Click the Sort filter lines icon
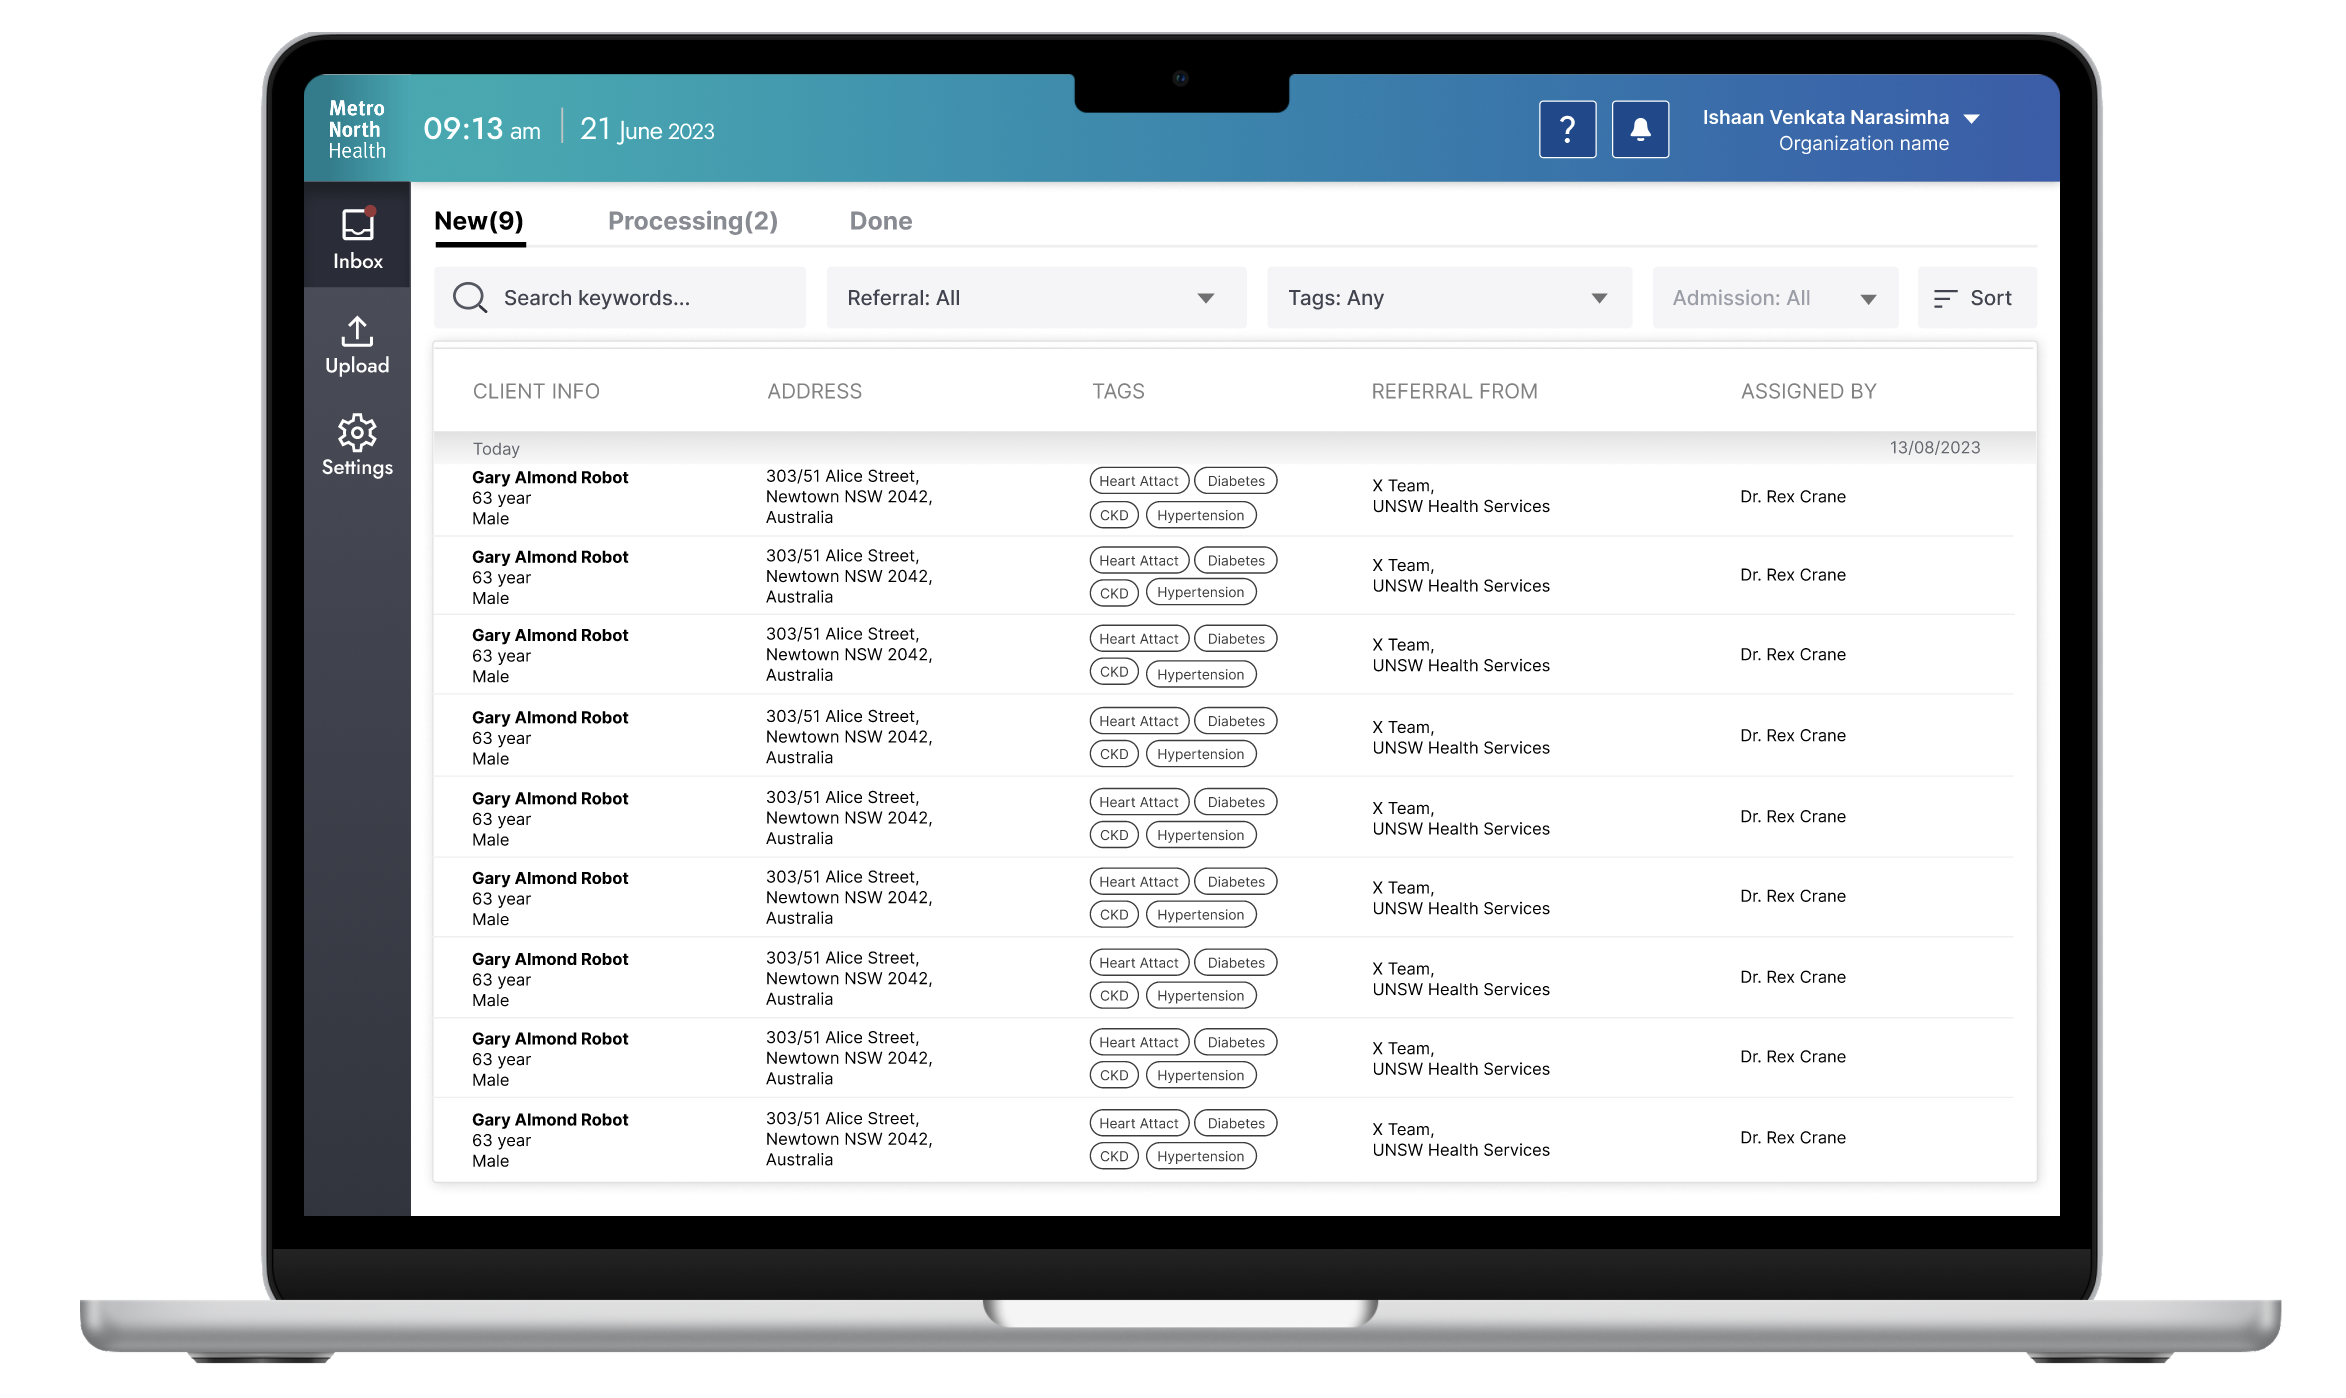Image resolution: width=2346 pixels, height=1398 pixels. click(x=1945, y=298)
